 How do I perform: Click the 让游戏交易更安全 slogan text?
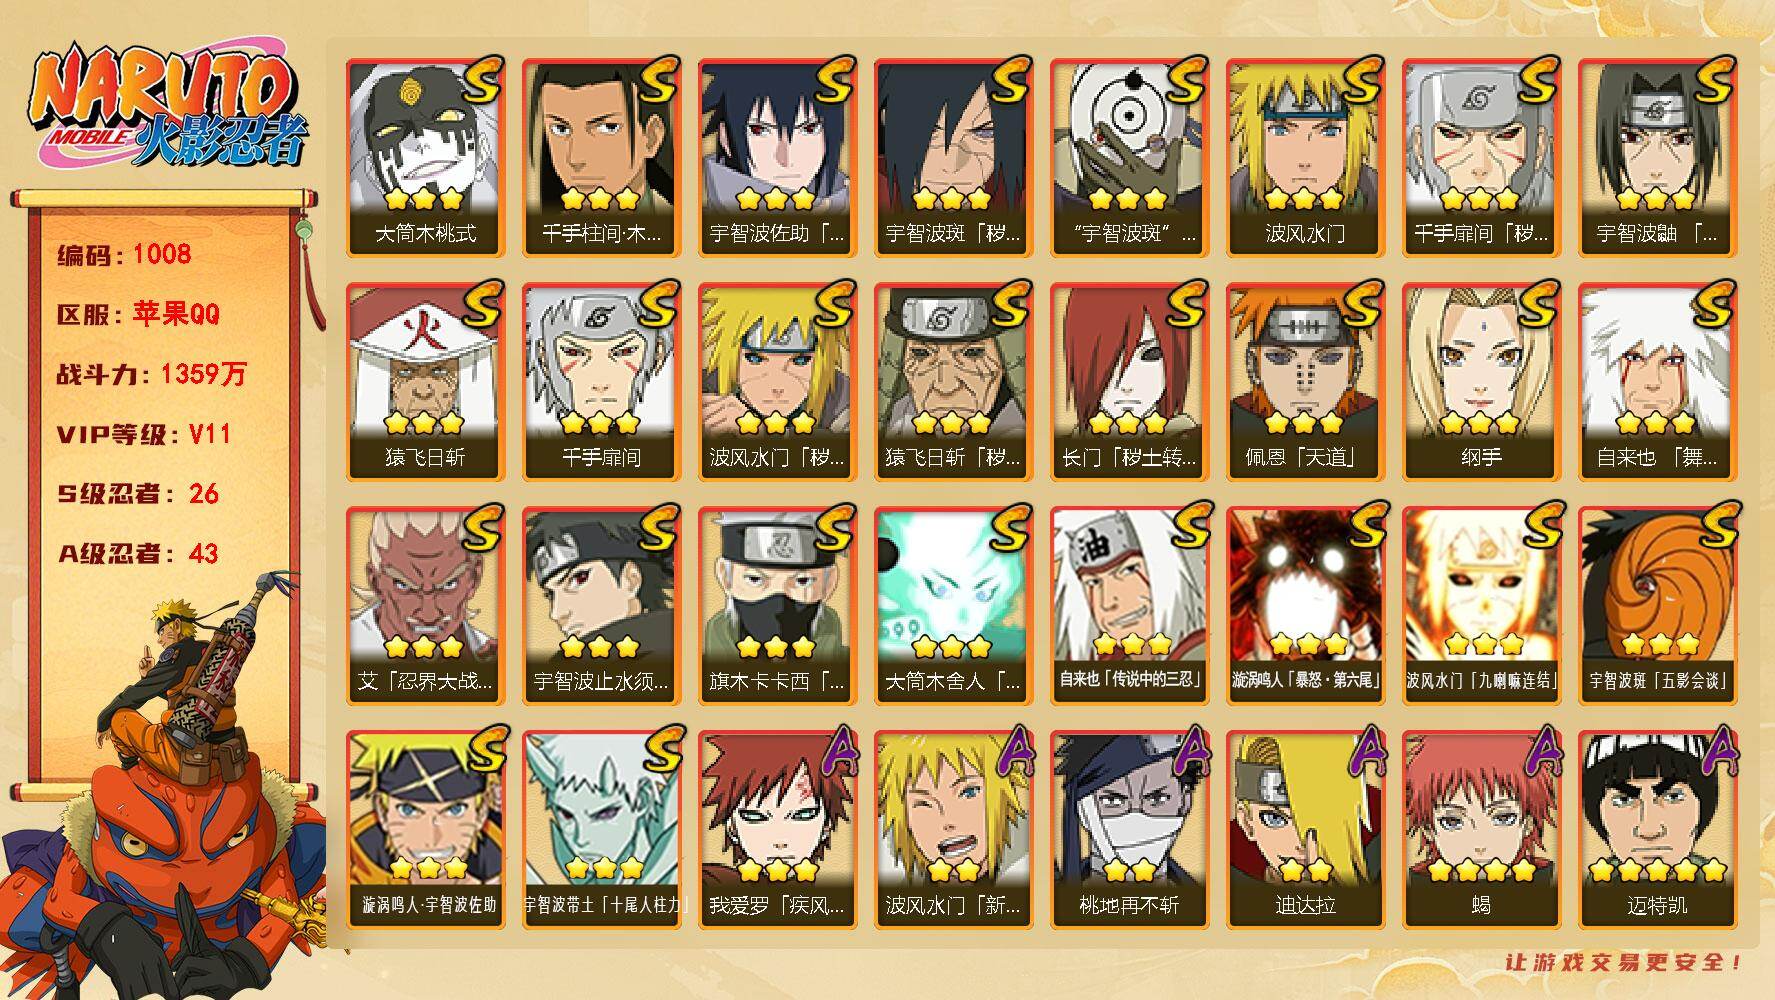(1626, 962)
